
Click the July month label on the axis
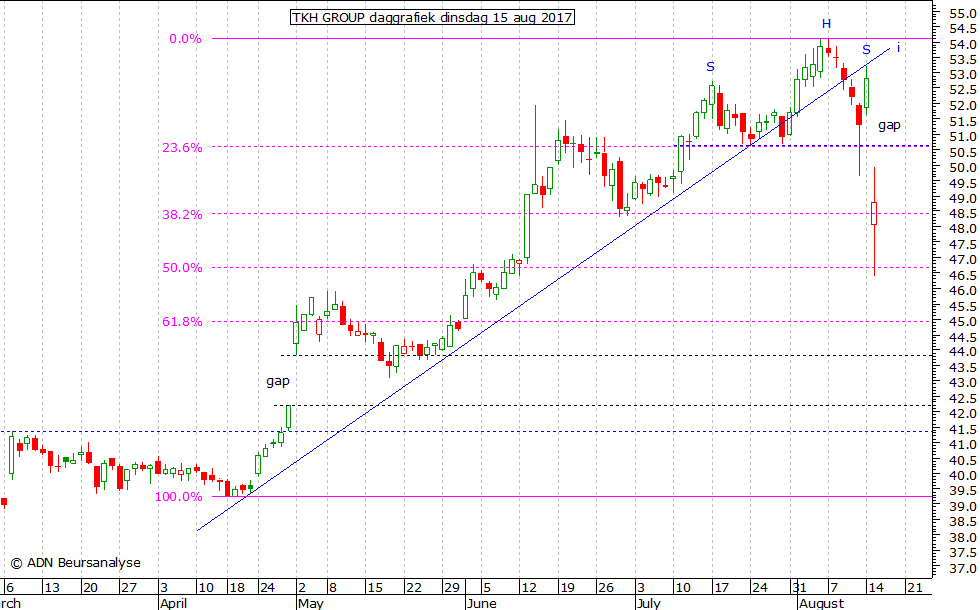(648, 603)
